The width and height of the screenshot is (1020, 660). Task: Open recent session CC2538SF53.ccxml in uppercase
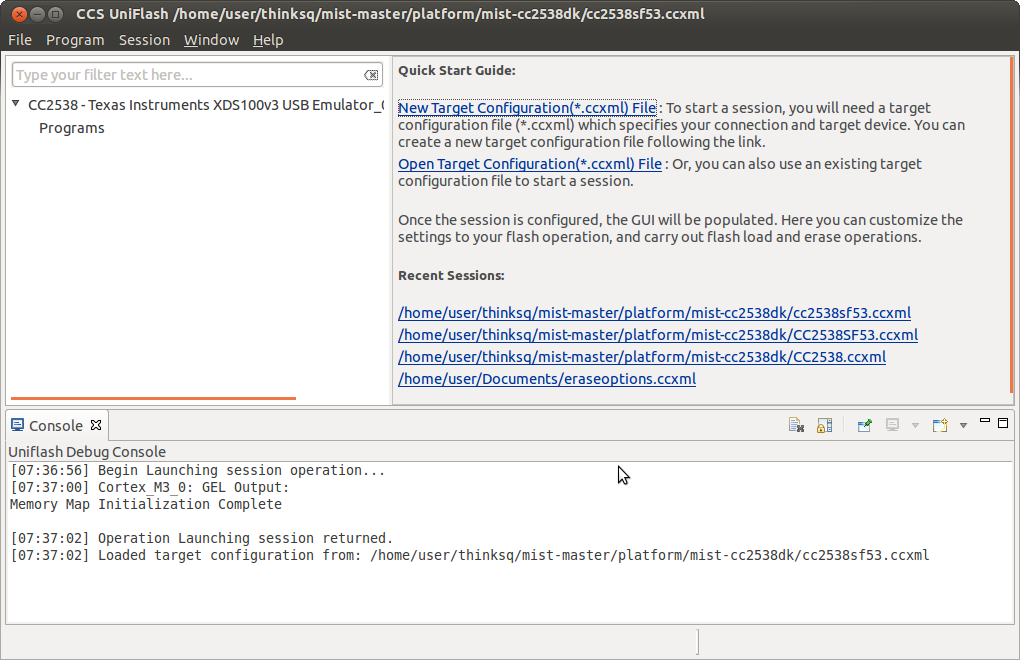658,335
